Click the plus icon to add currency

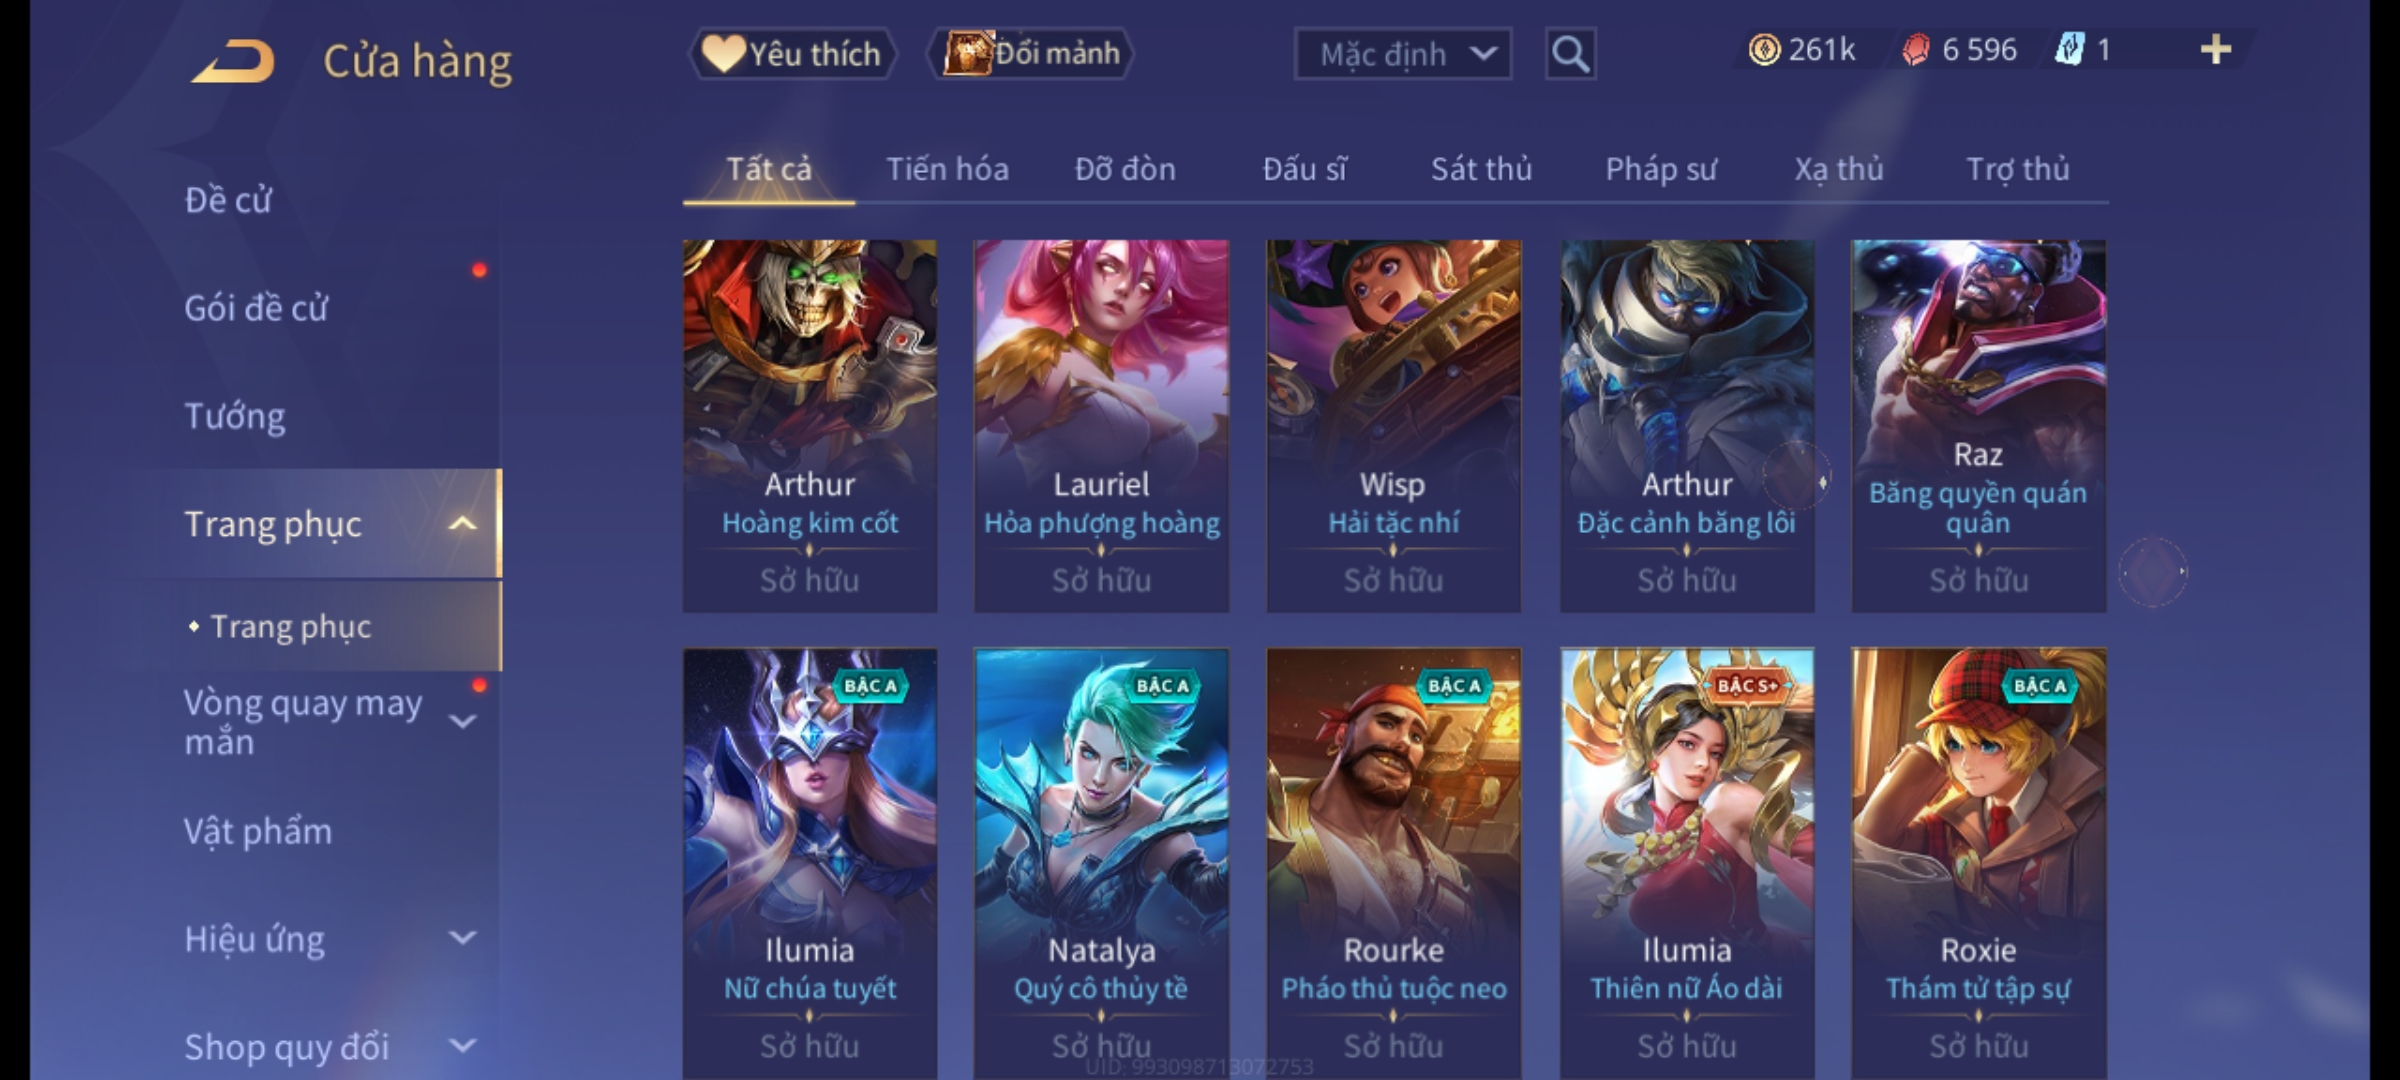point(2216,49)
